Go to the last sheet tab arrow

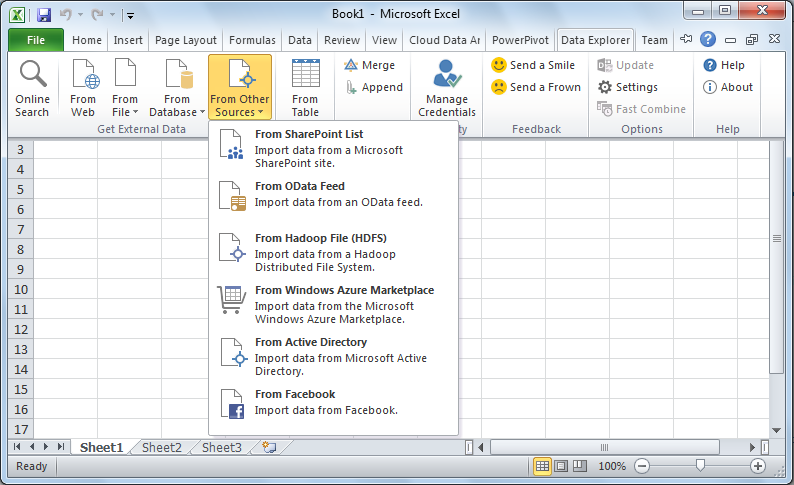(x=61, y=447)
